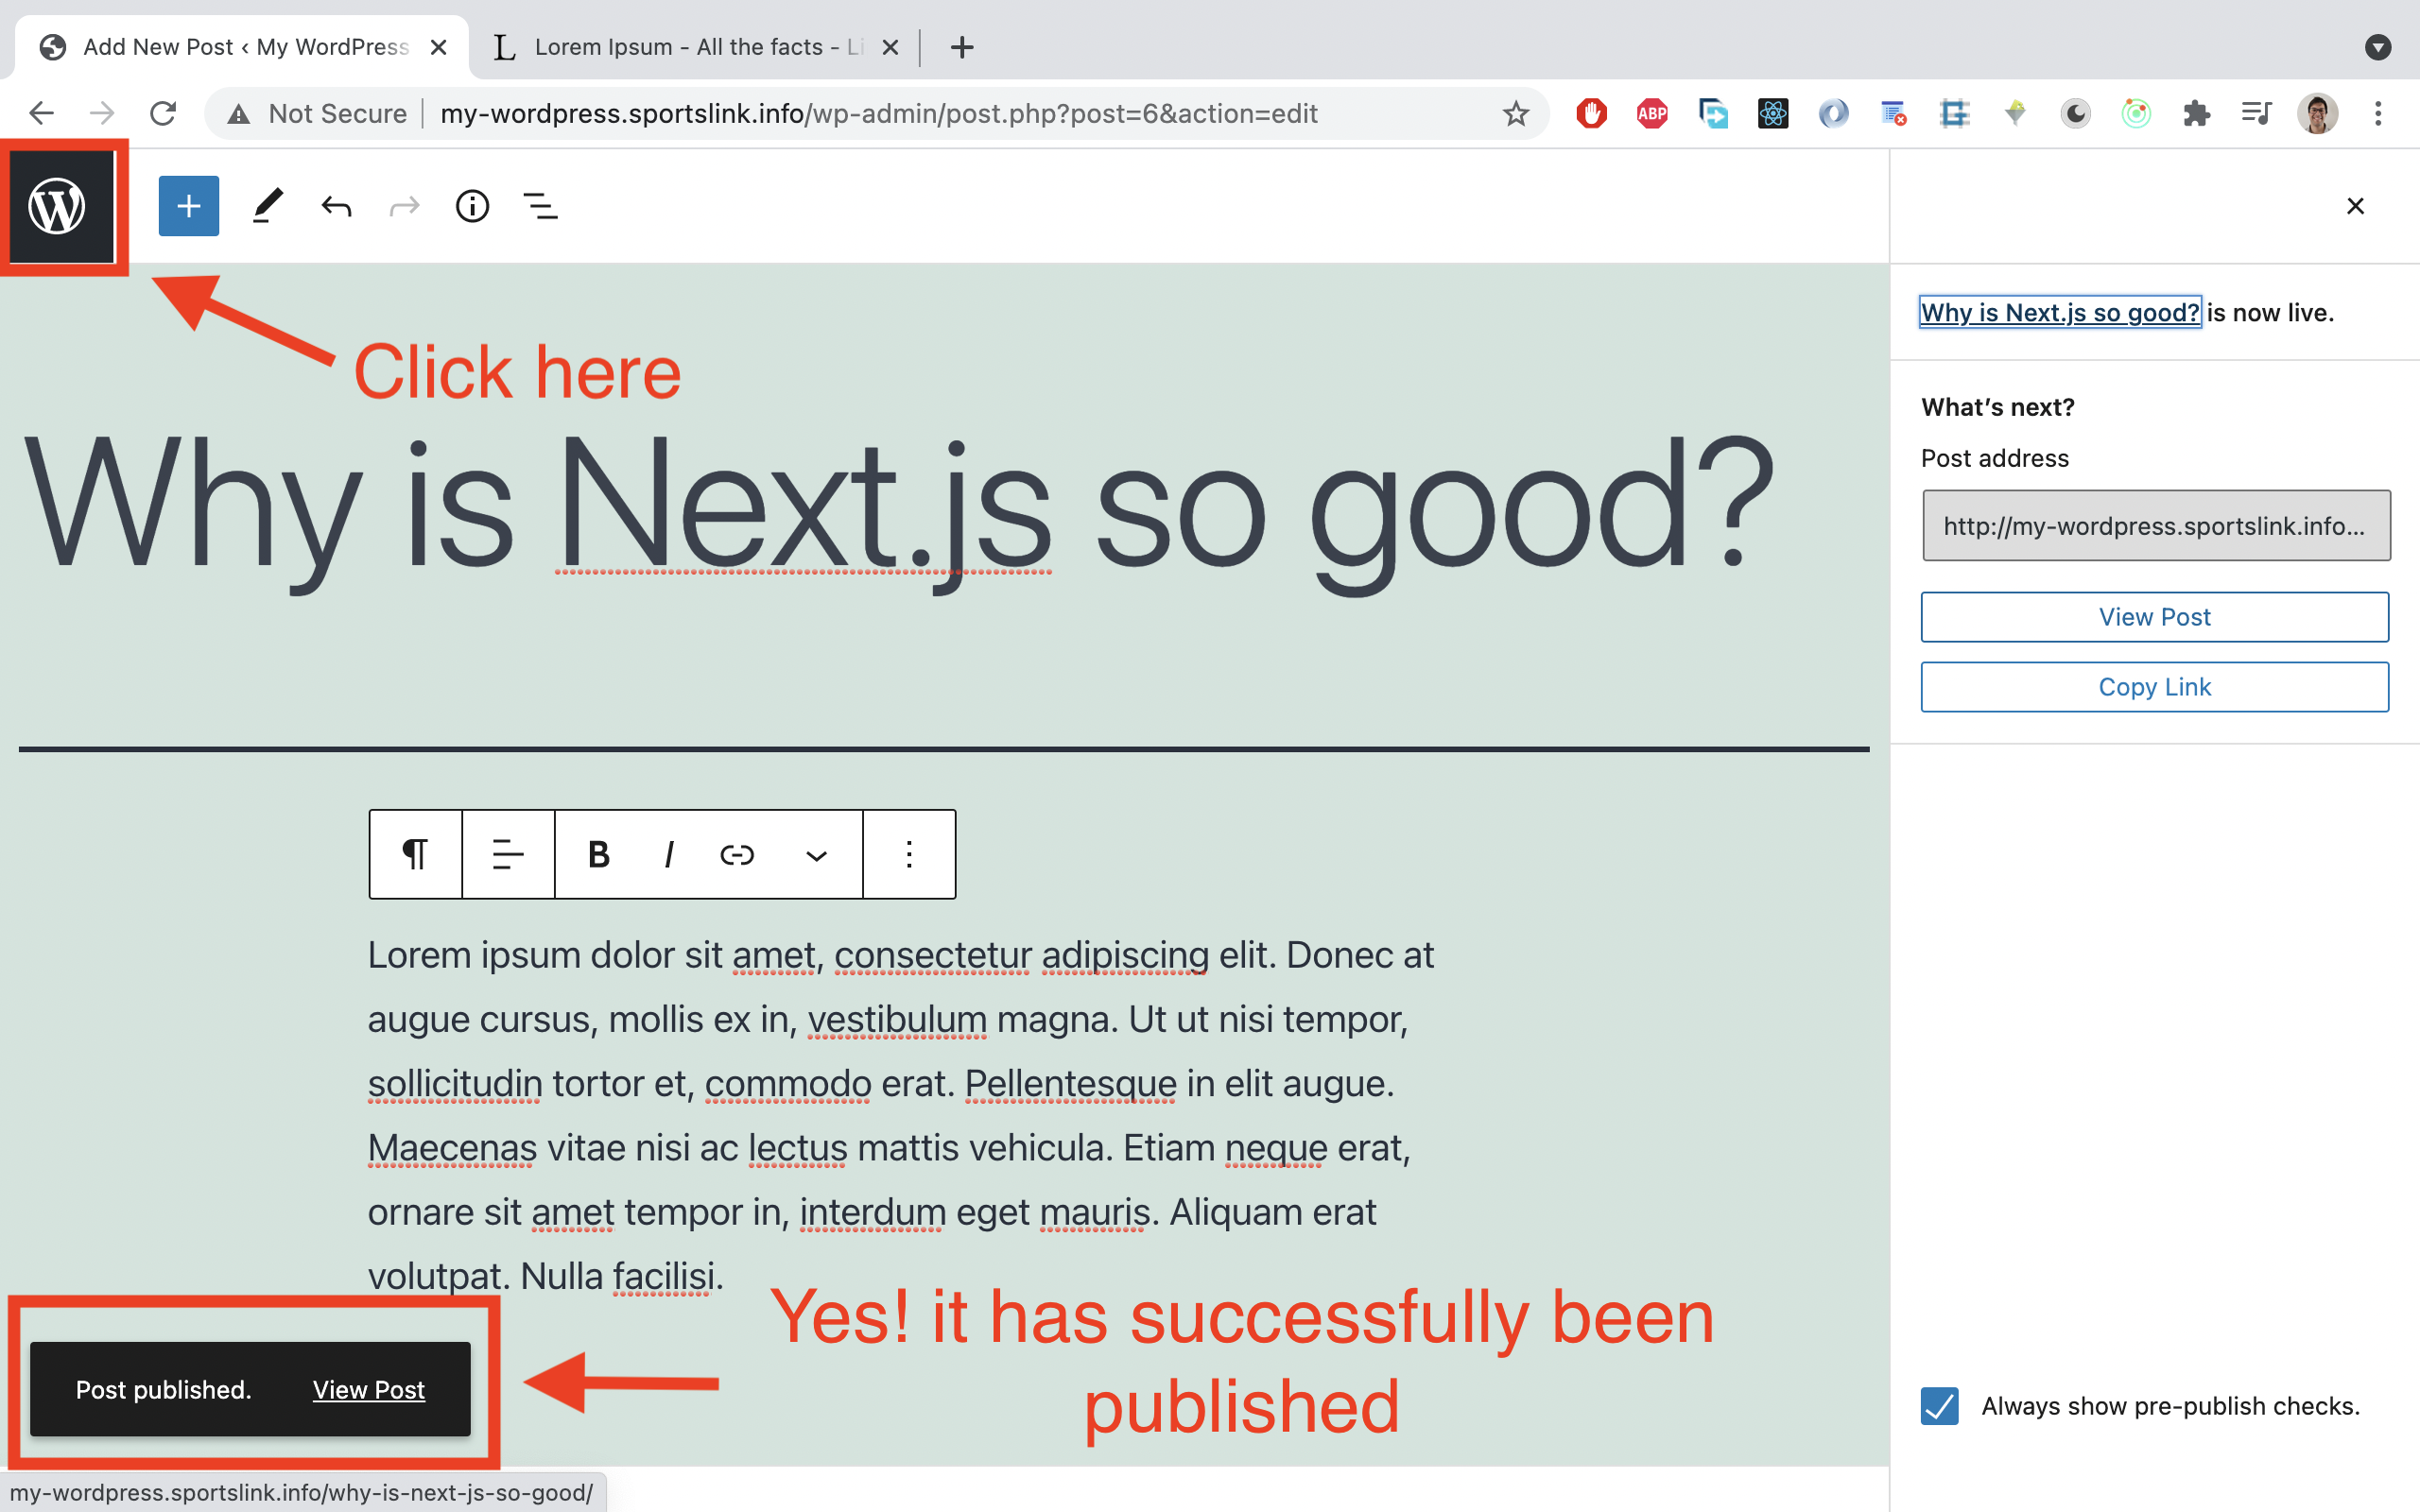Click the View Post button in sidebar
Viewport: 2420px width, 1512px height.
(2154, 617)
